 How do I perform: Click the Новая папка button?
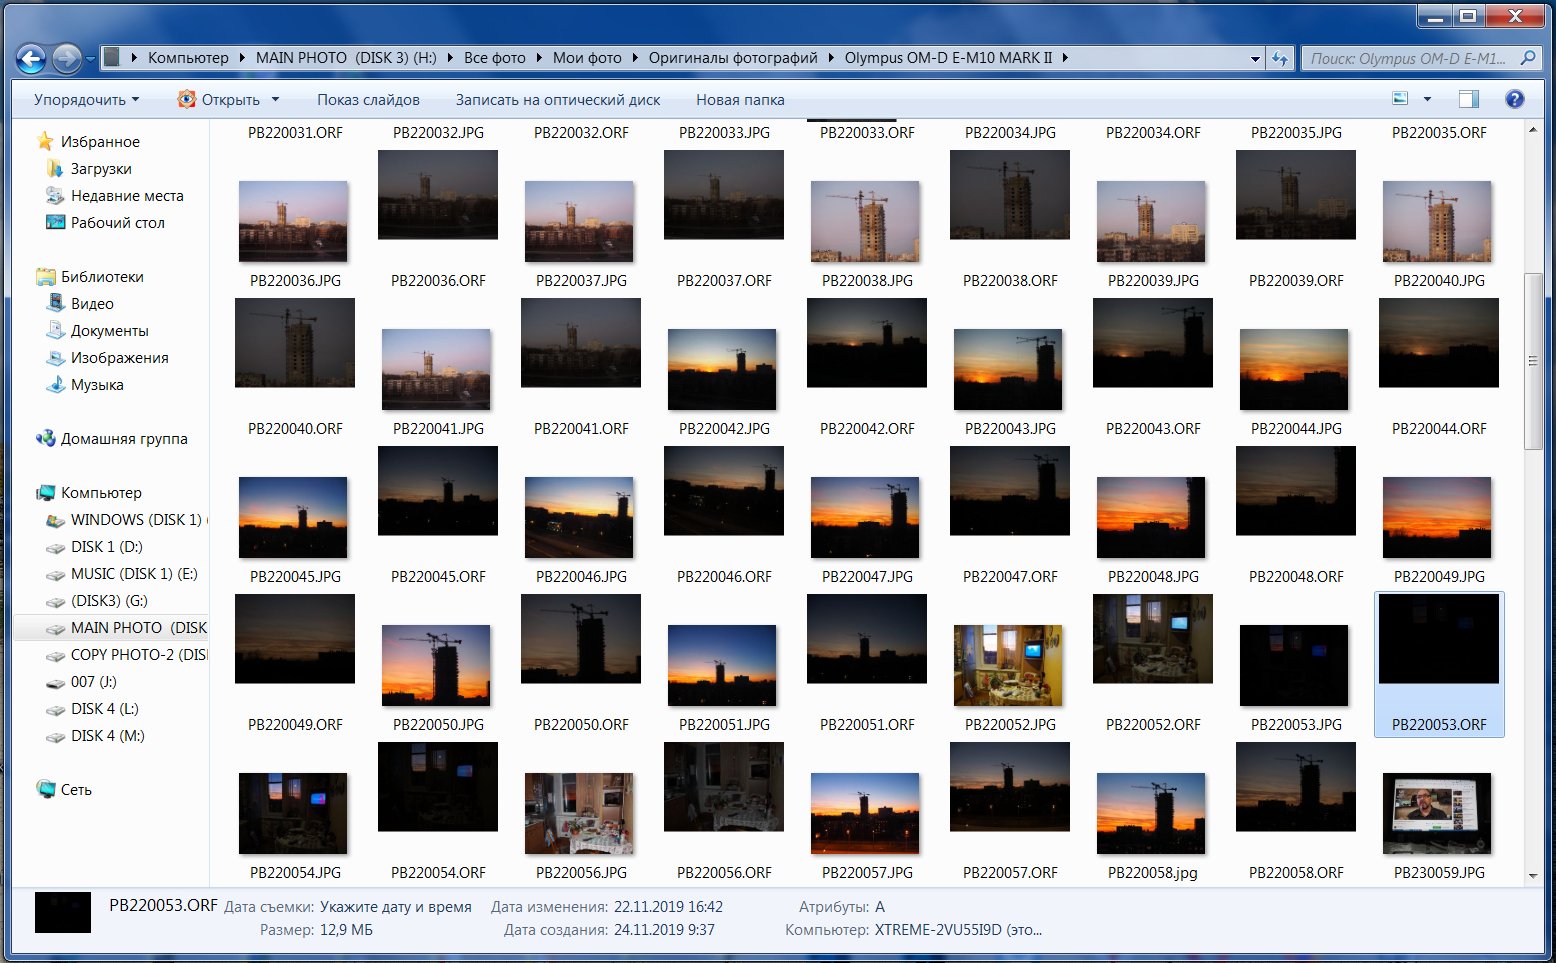[739, 100]
